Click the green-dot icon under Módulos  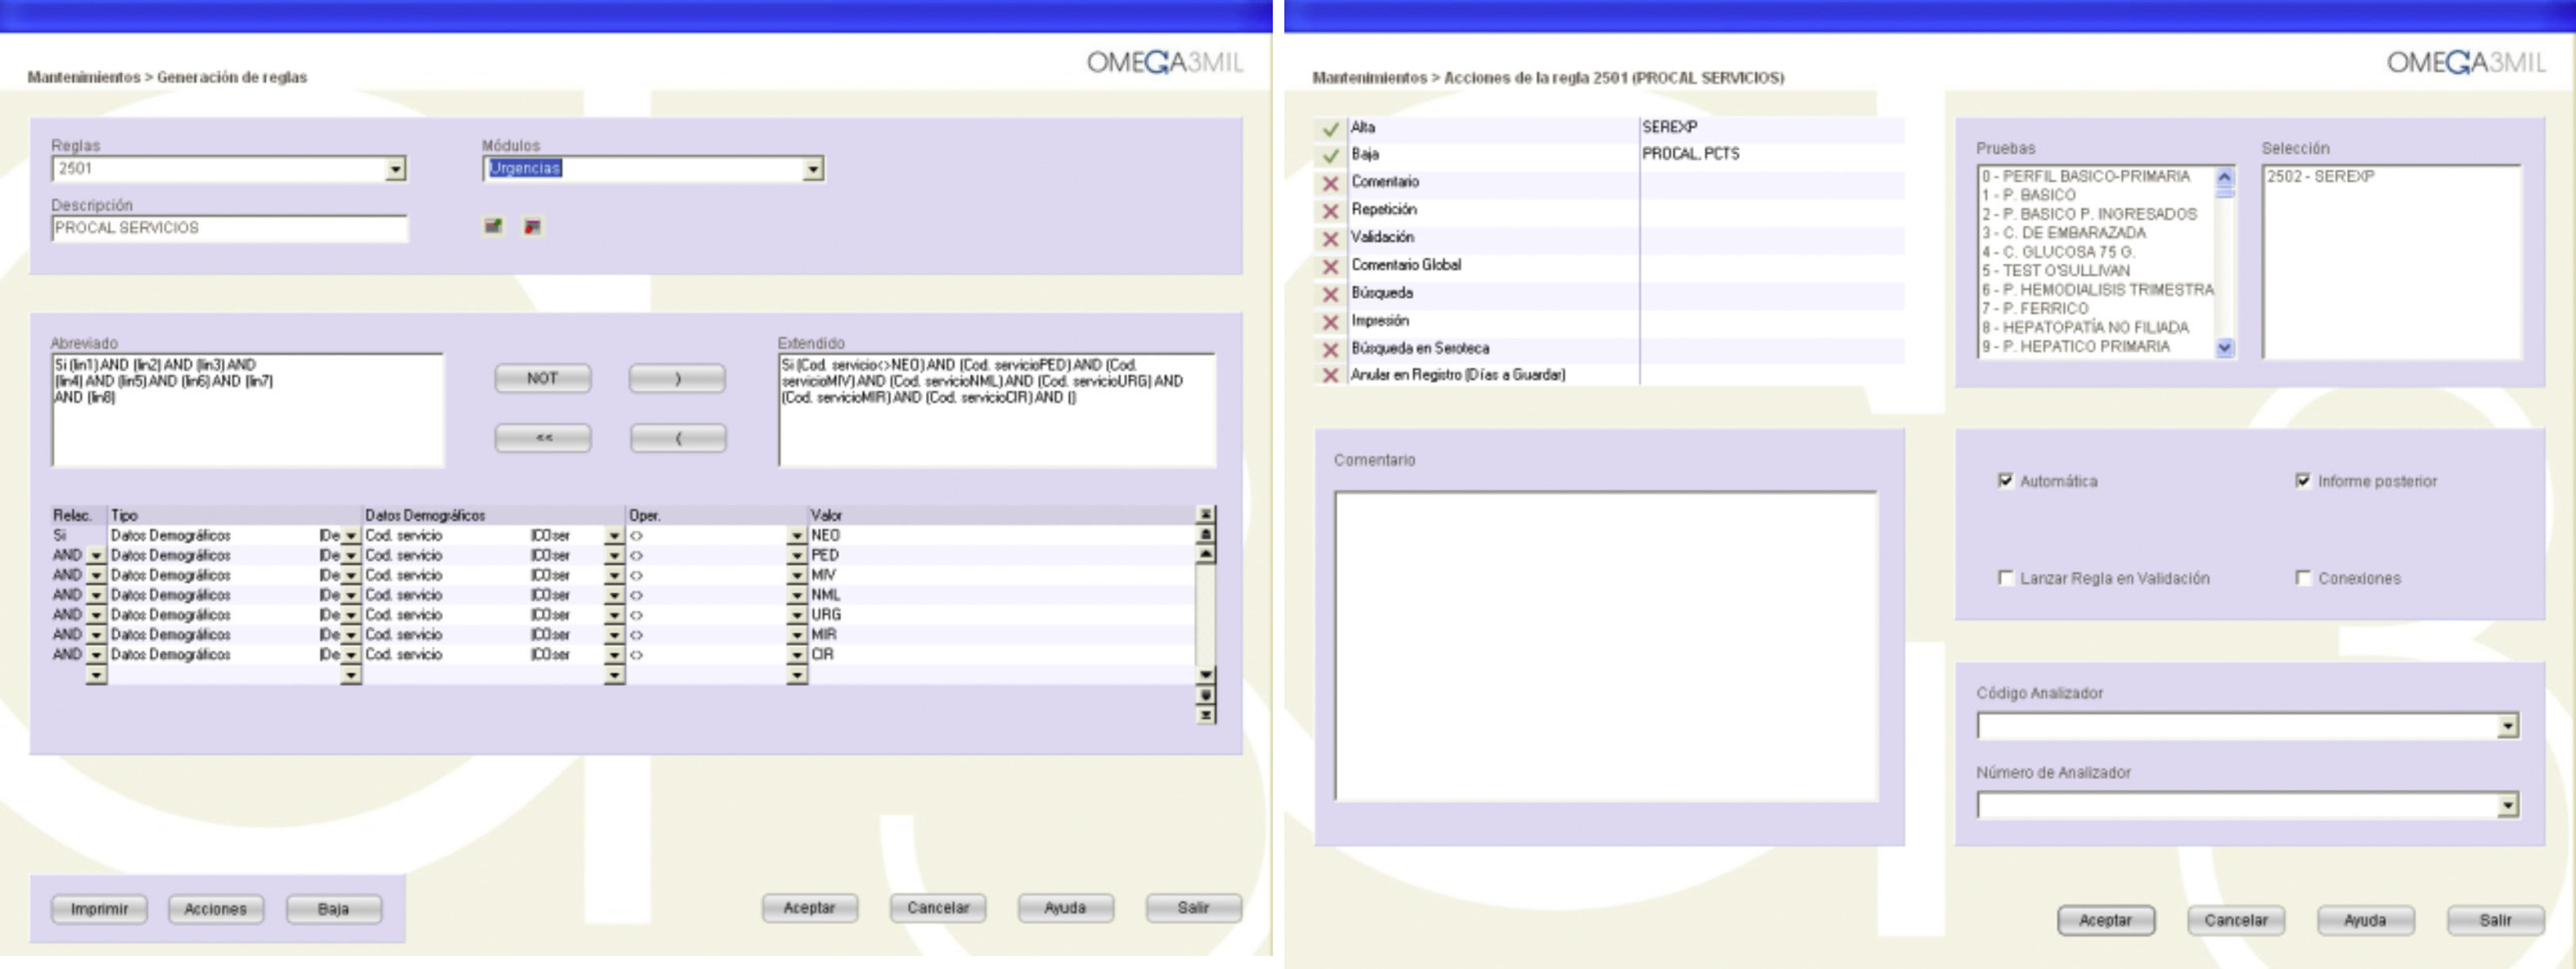click(x=493, y=226)
